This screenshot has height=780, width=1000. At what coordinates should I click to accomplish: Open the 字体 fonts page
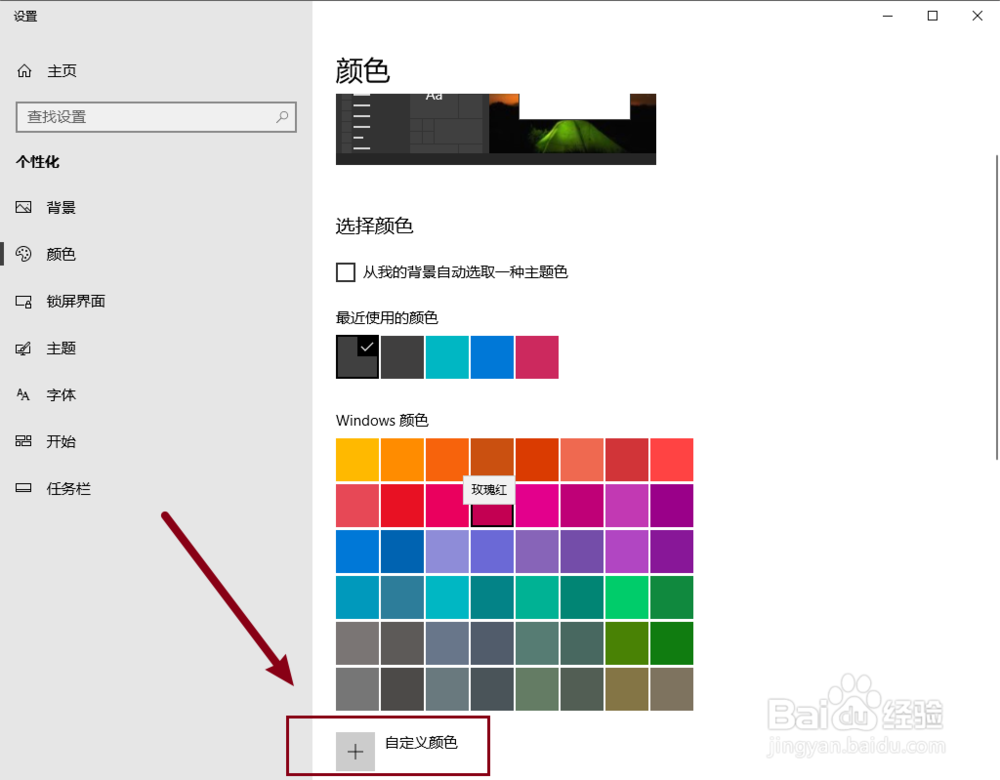pyautogui.click(x=46, y=395)
